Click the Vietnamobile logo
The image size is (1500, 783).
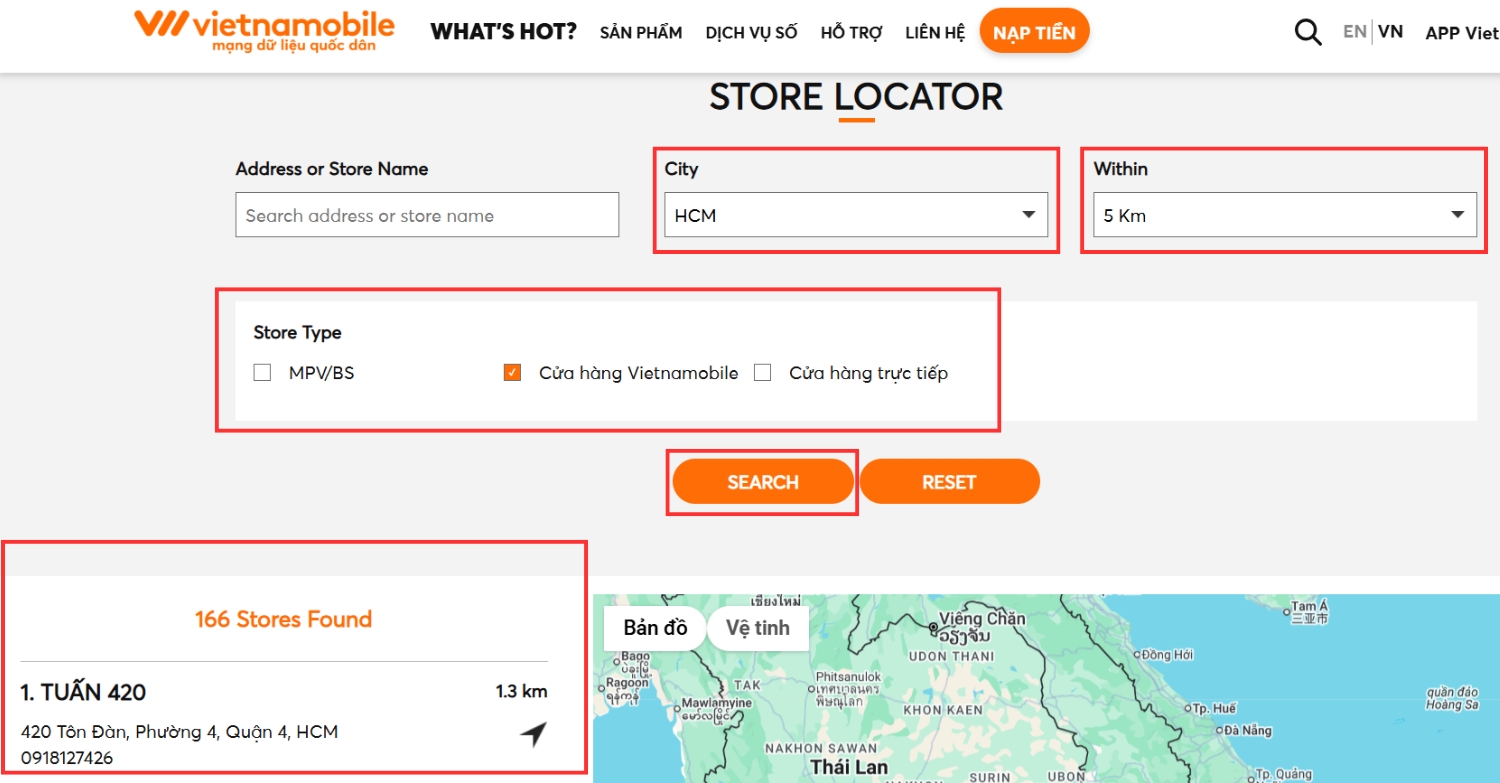point(264,30)
